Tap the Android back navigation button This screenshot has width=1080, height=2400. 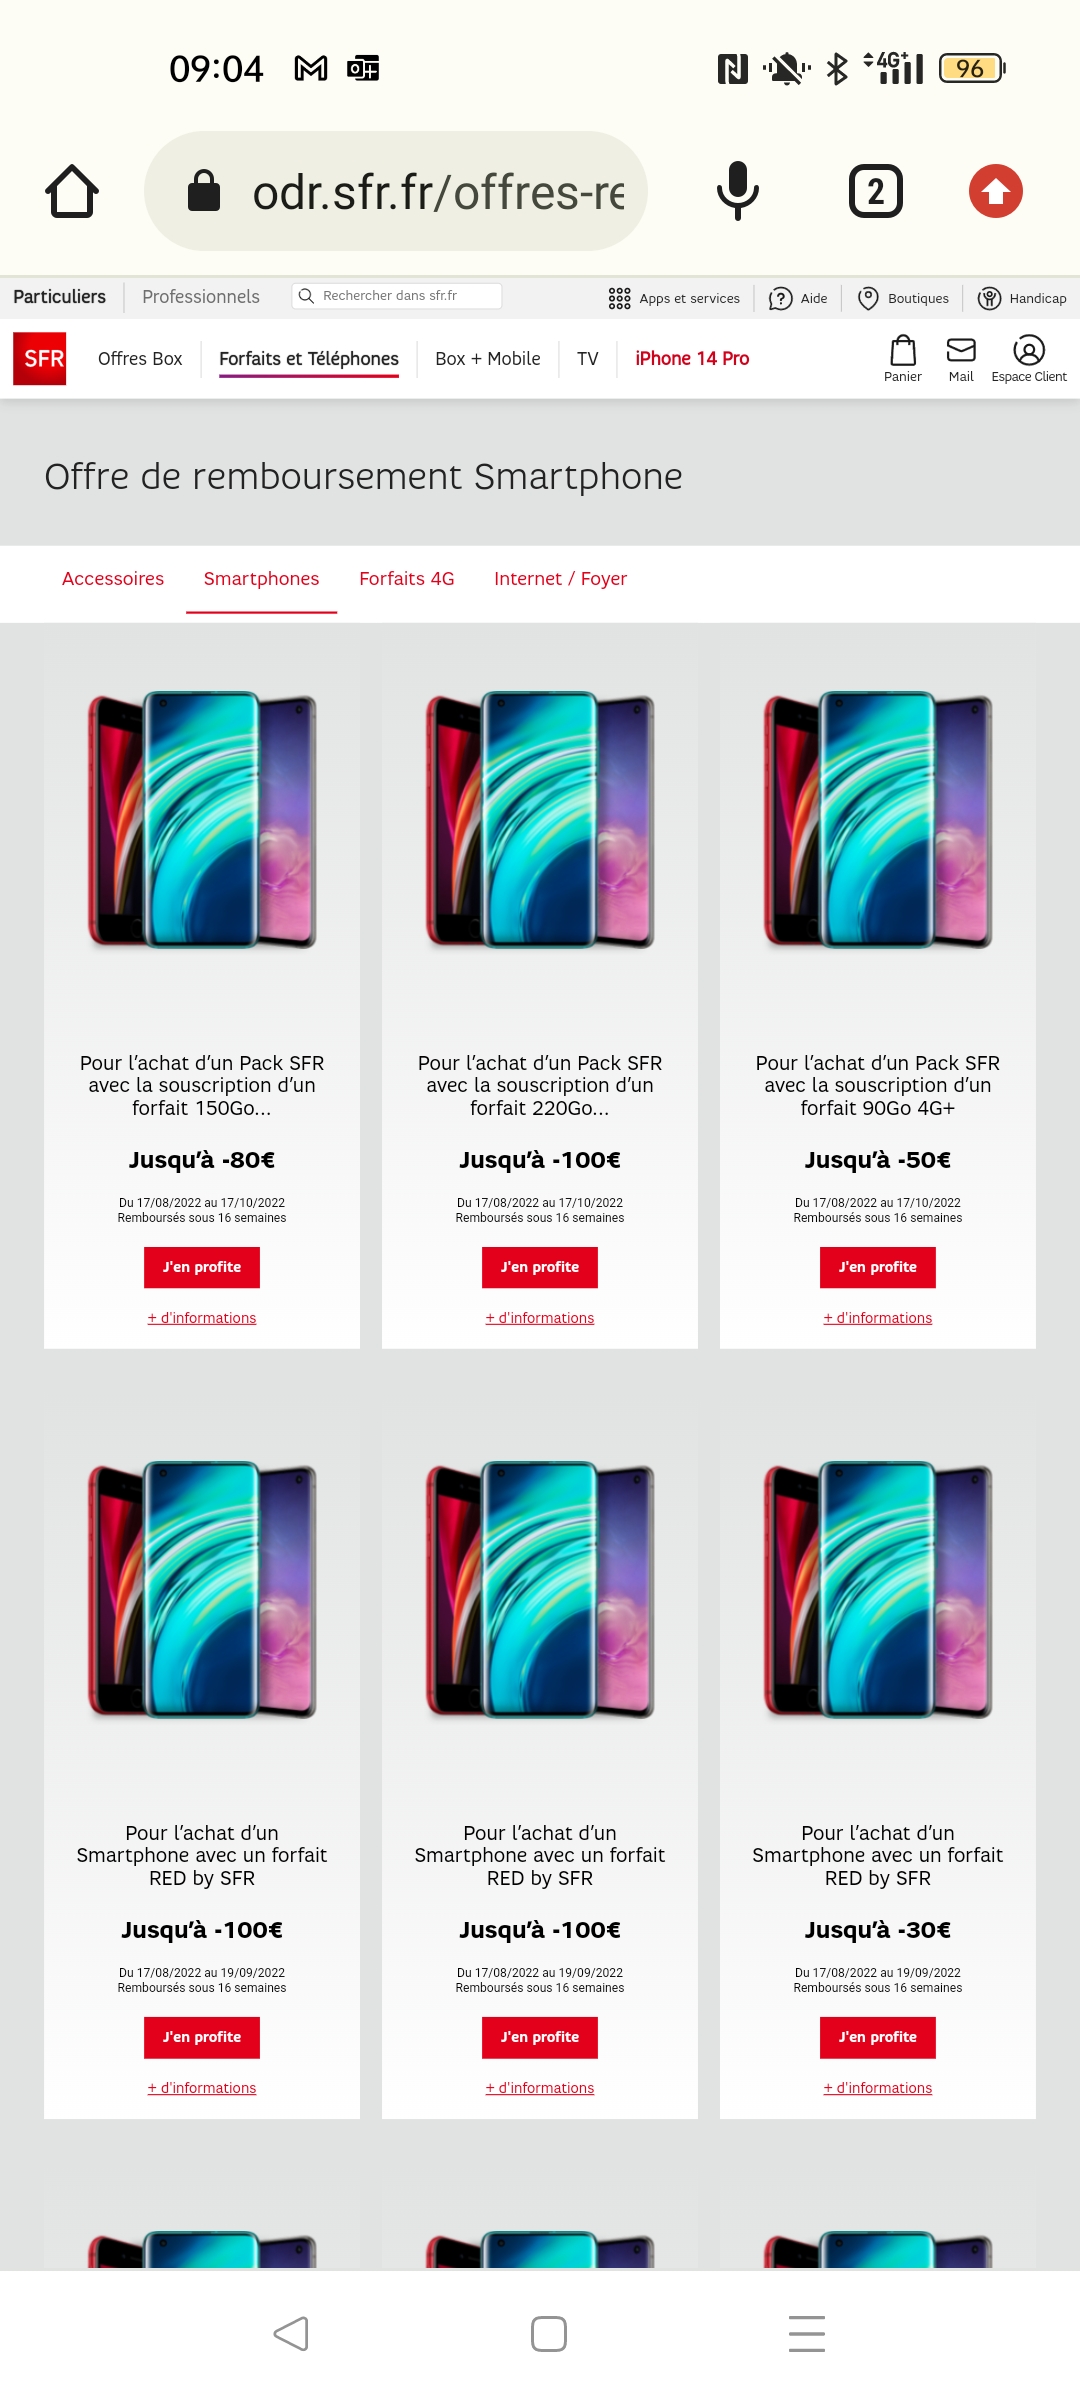pyautogui.click(x=291, y=2334)
